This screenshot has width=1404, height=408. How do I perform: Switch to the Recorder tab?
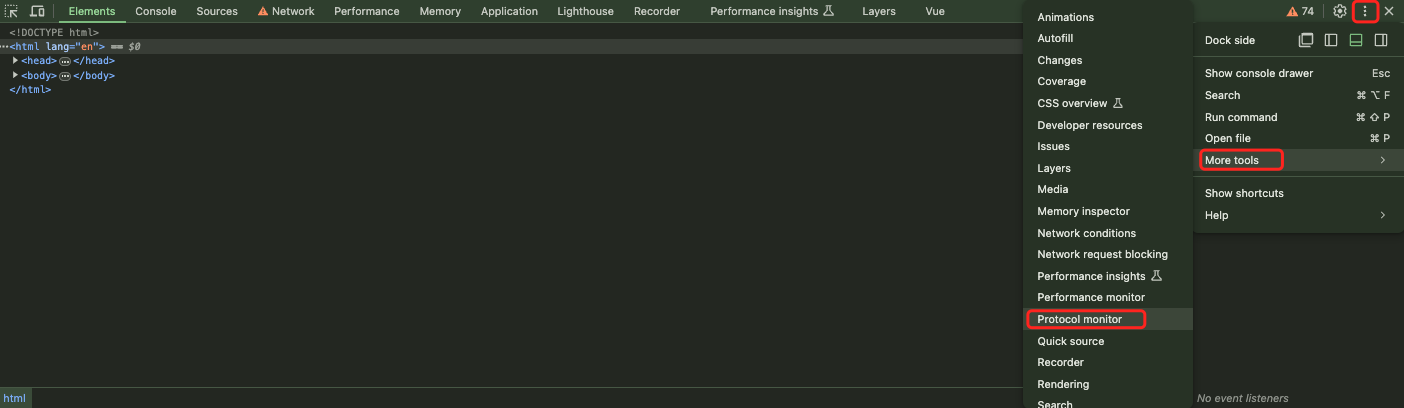657,11
